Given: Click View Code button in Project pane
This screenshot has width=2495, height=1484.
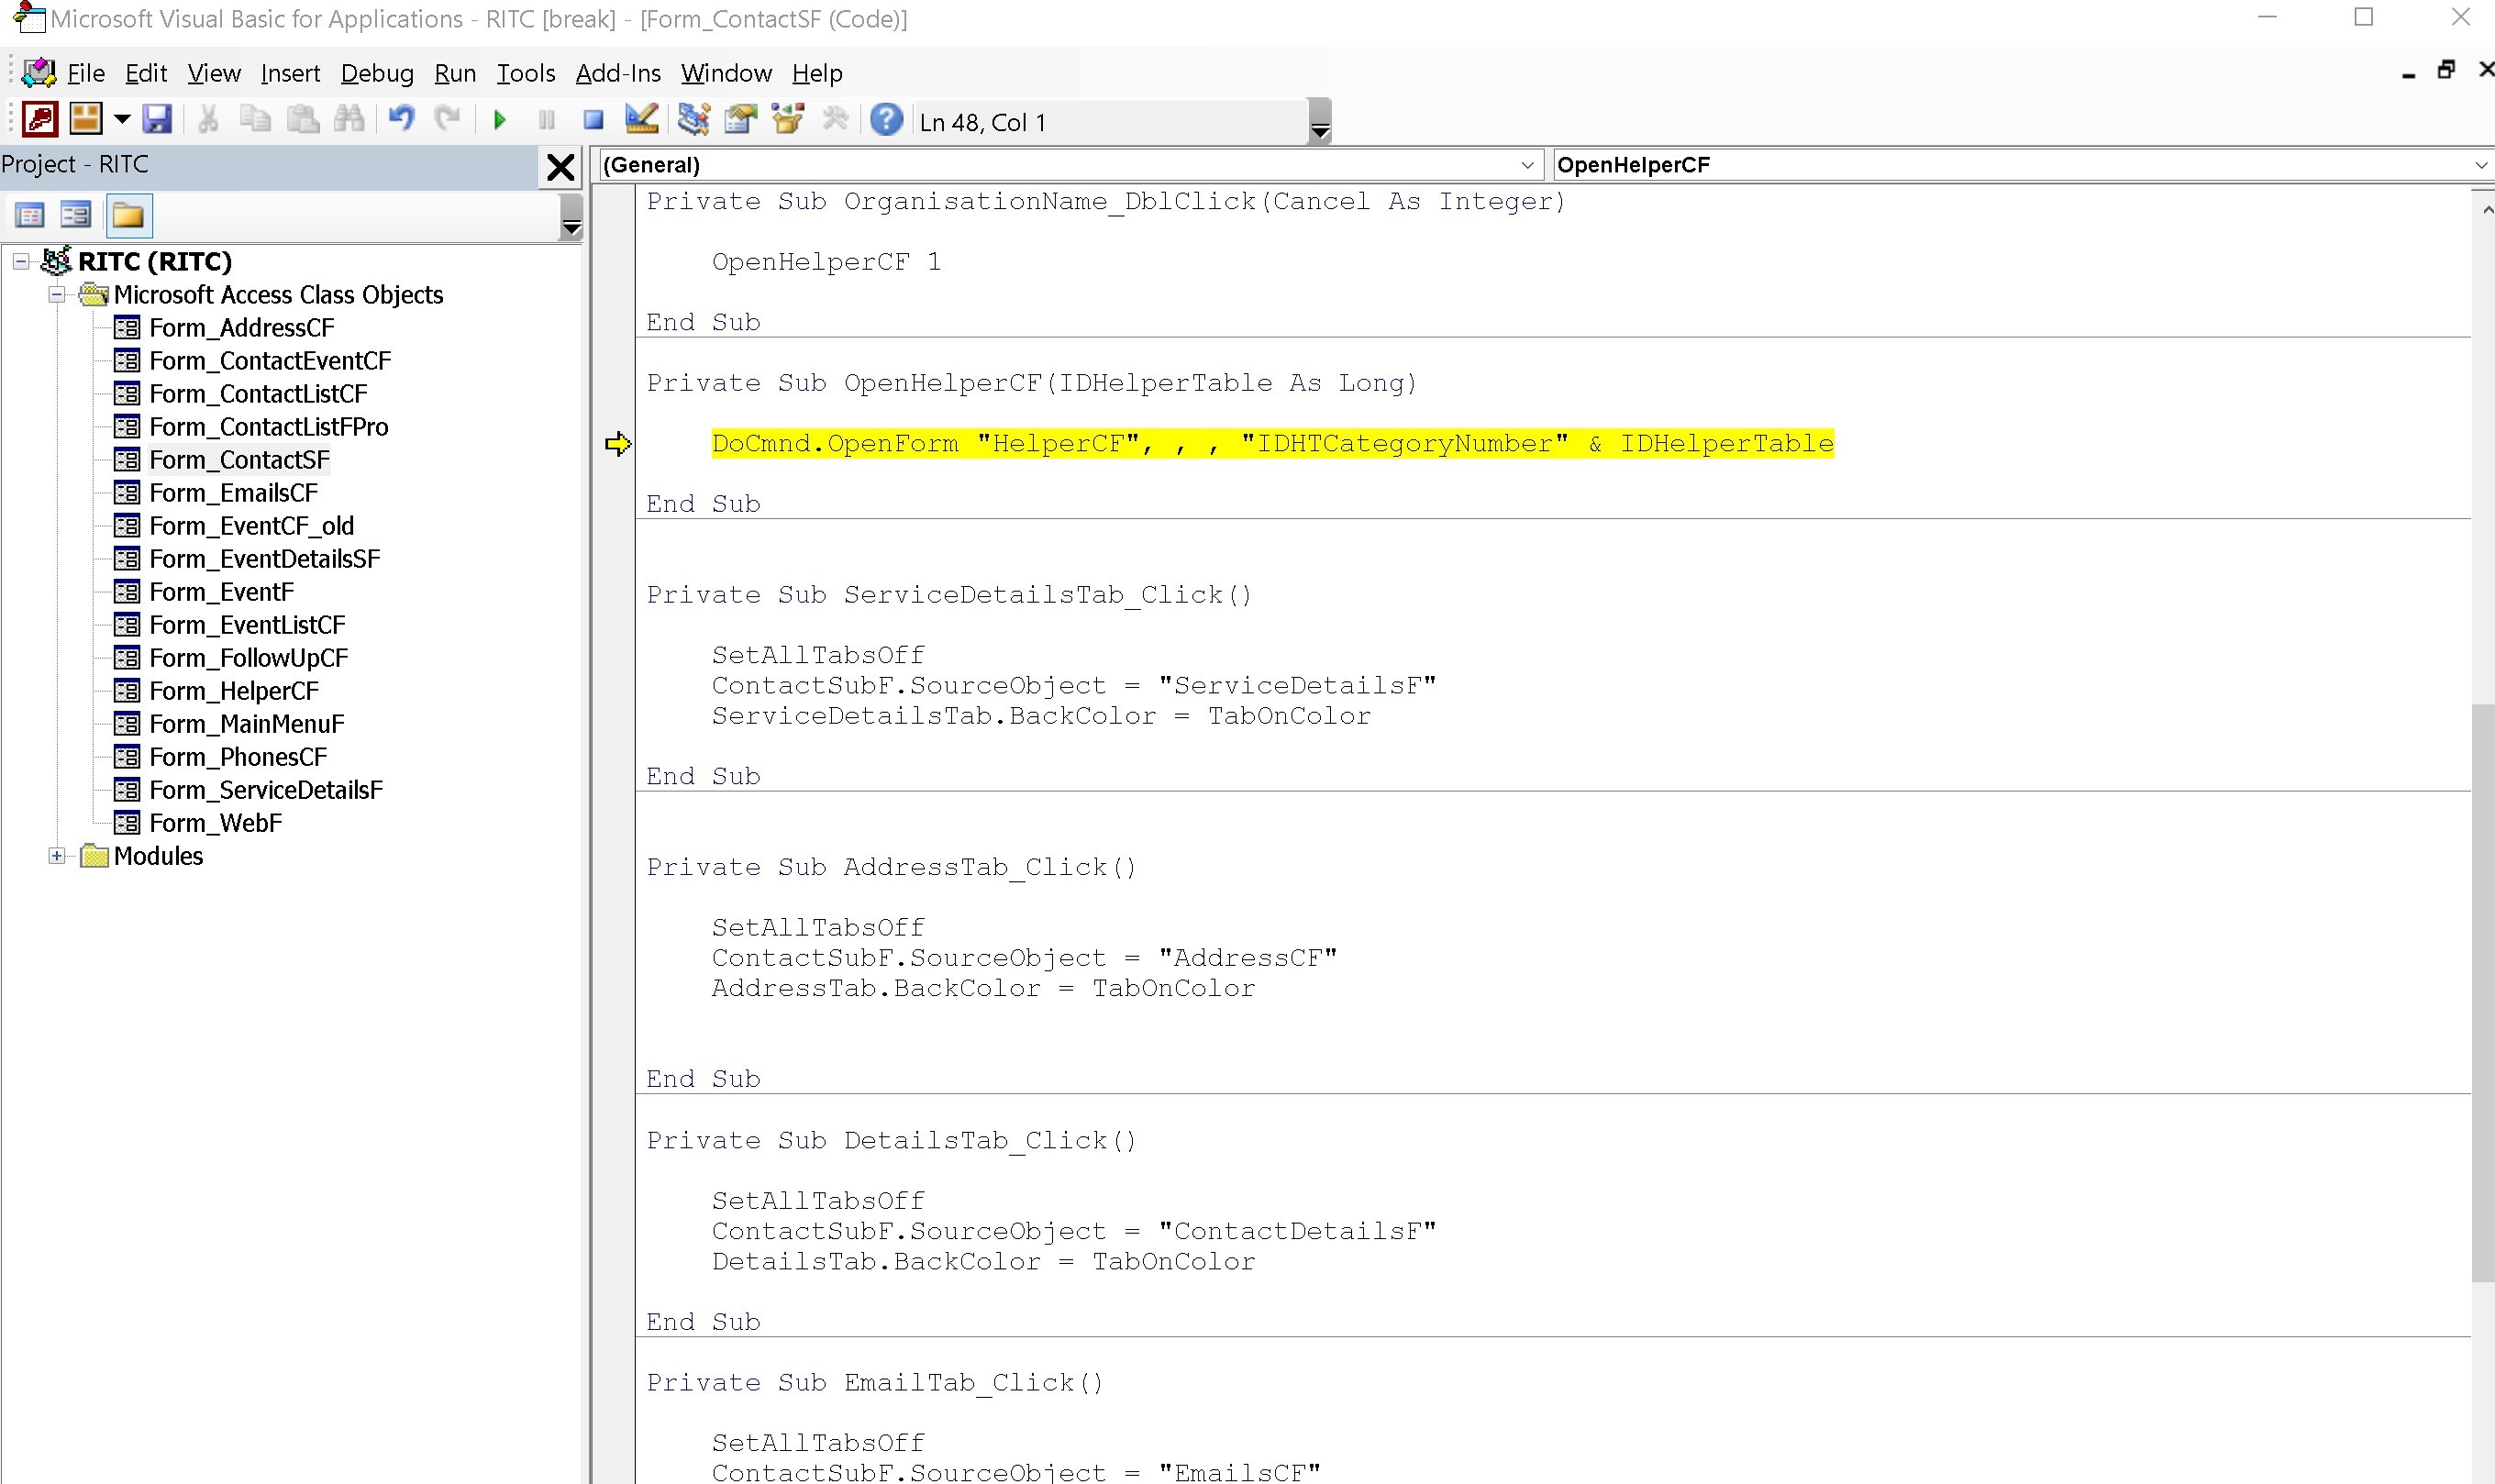Looking at the screenshot, I should point(30,216).
